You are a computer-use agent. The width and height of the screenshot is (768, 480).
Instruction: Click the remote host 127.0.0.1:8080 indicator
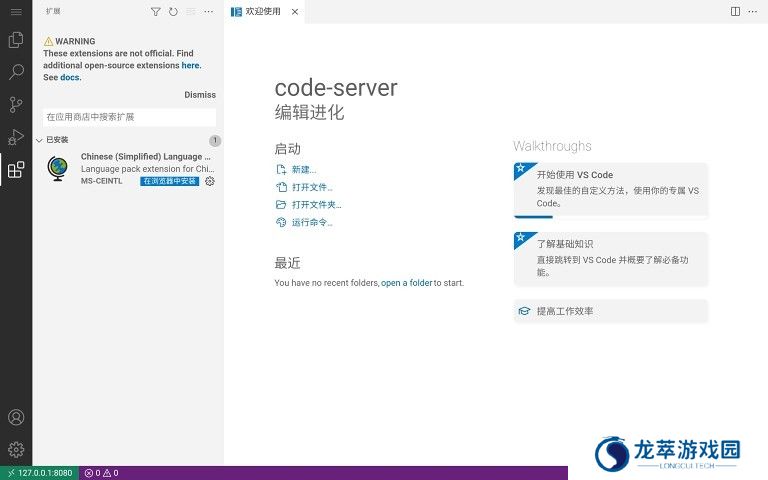click(x=40, y=473)
